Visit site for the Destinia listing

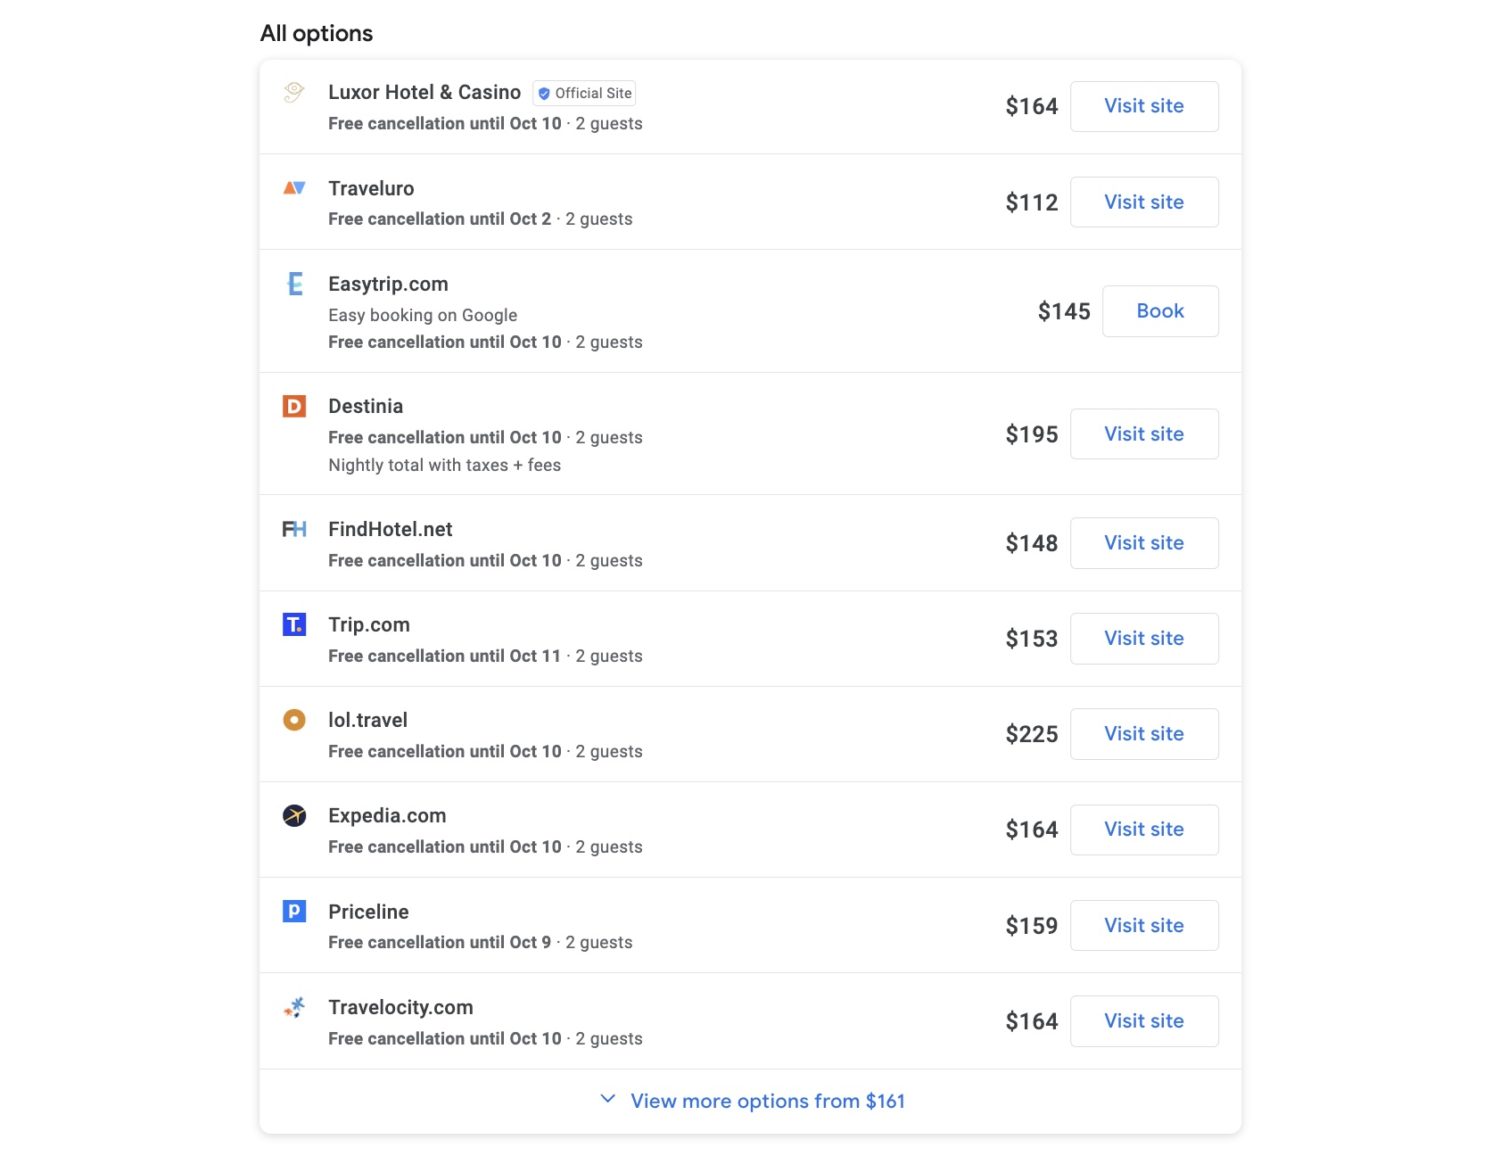[1143, 434]
